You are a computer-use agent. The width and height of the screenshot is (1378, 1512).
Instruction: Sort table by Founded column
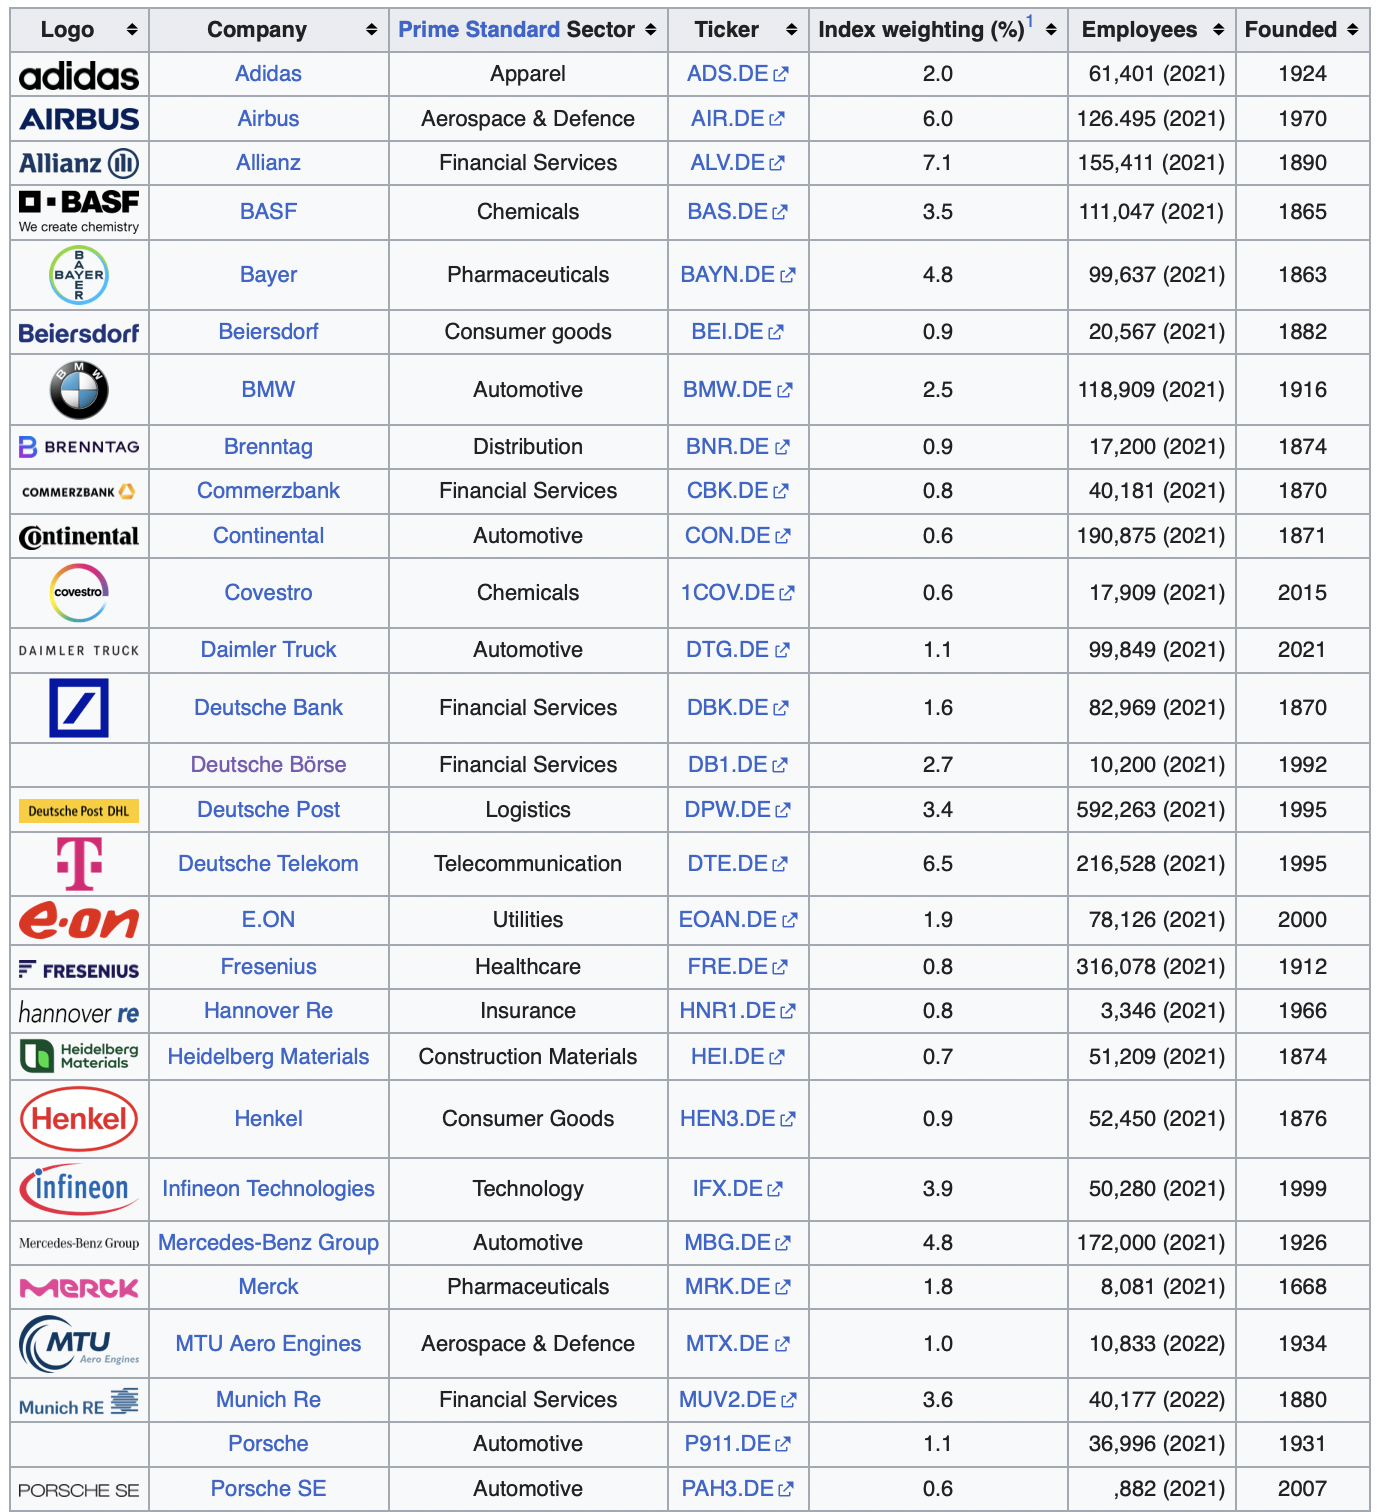click(1353, 30)
